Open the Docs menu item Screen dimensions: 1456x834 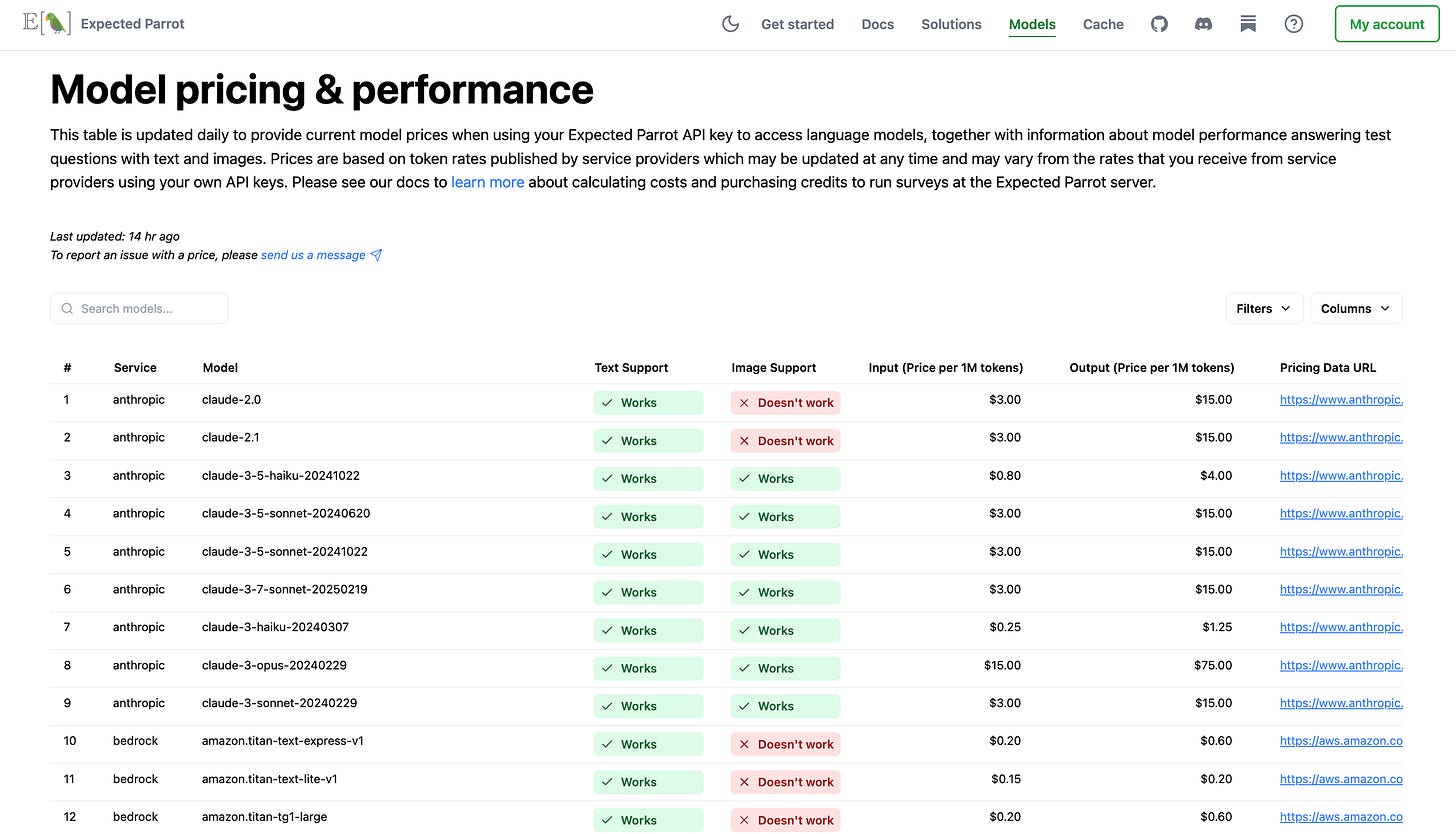tap(878, 24)
